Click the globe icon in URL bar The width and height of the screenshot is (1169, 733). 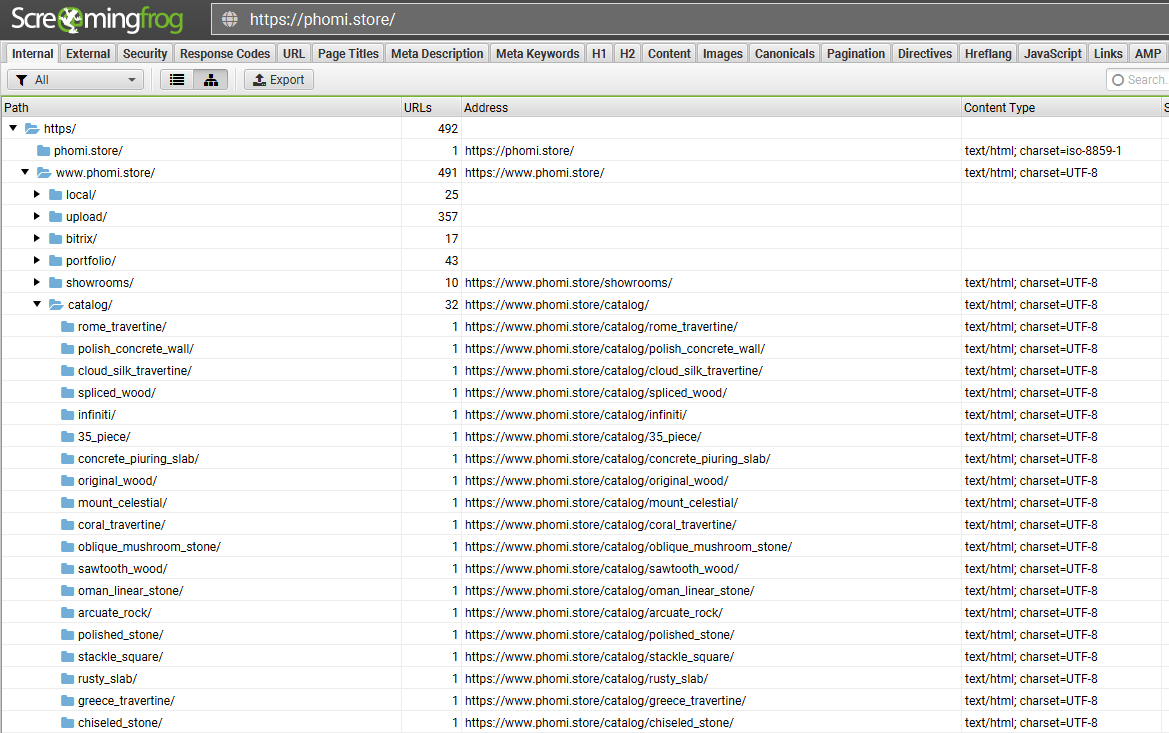point(230,19)
